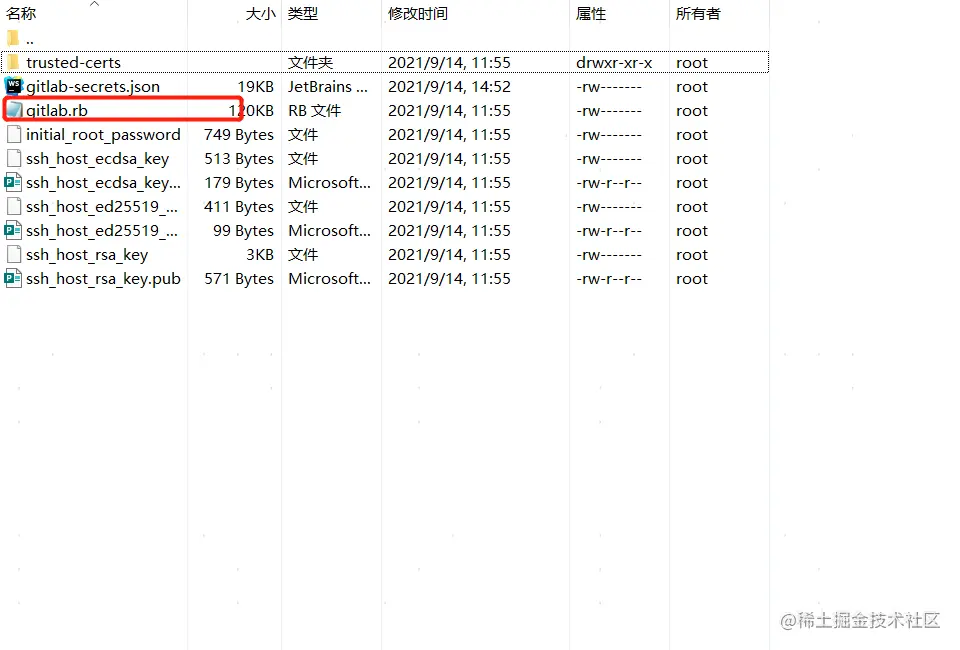The width and height of the screenshot is (960, 650).
Task: Click the file icon beside gitlab.rb
Action: [x=14, y=111]
